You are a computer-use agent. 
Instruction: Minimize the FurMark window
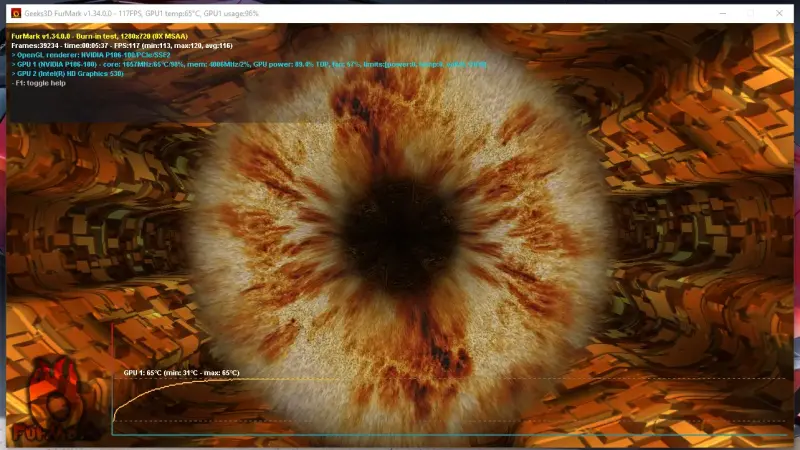(x=722, y=13)
